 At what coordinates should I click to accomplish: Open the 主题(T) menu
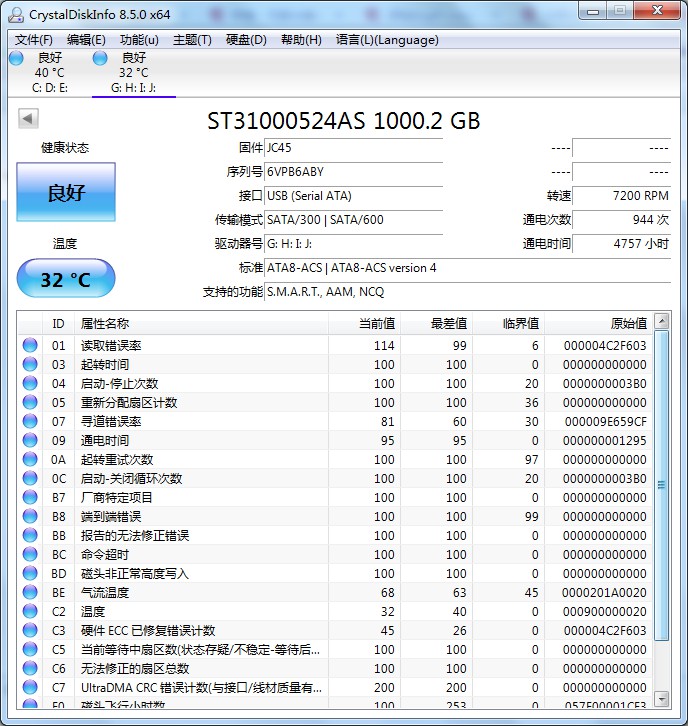click(192, 40)
